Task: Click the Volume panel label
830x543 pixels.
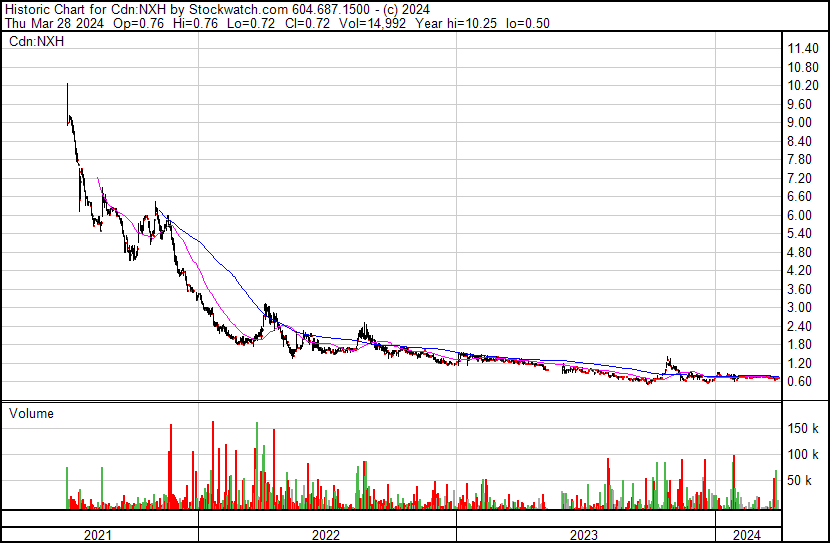Action: pos(31,413)
